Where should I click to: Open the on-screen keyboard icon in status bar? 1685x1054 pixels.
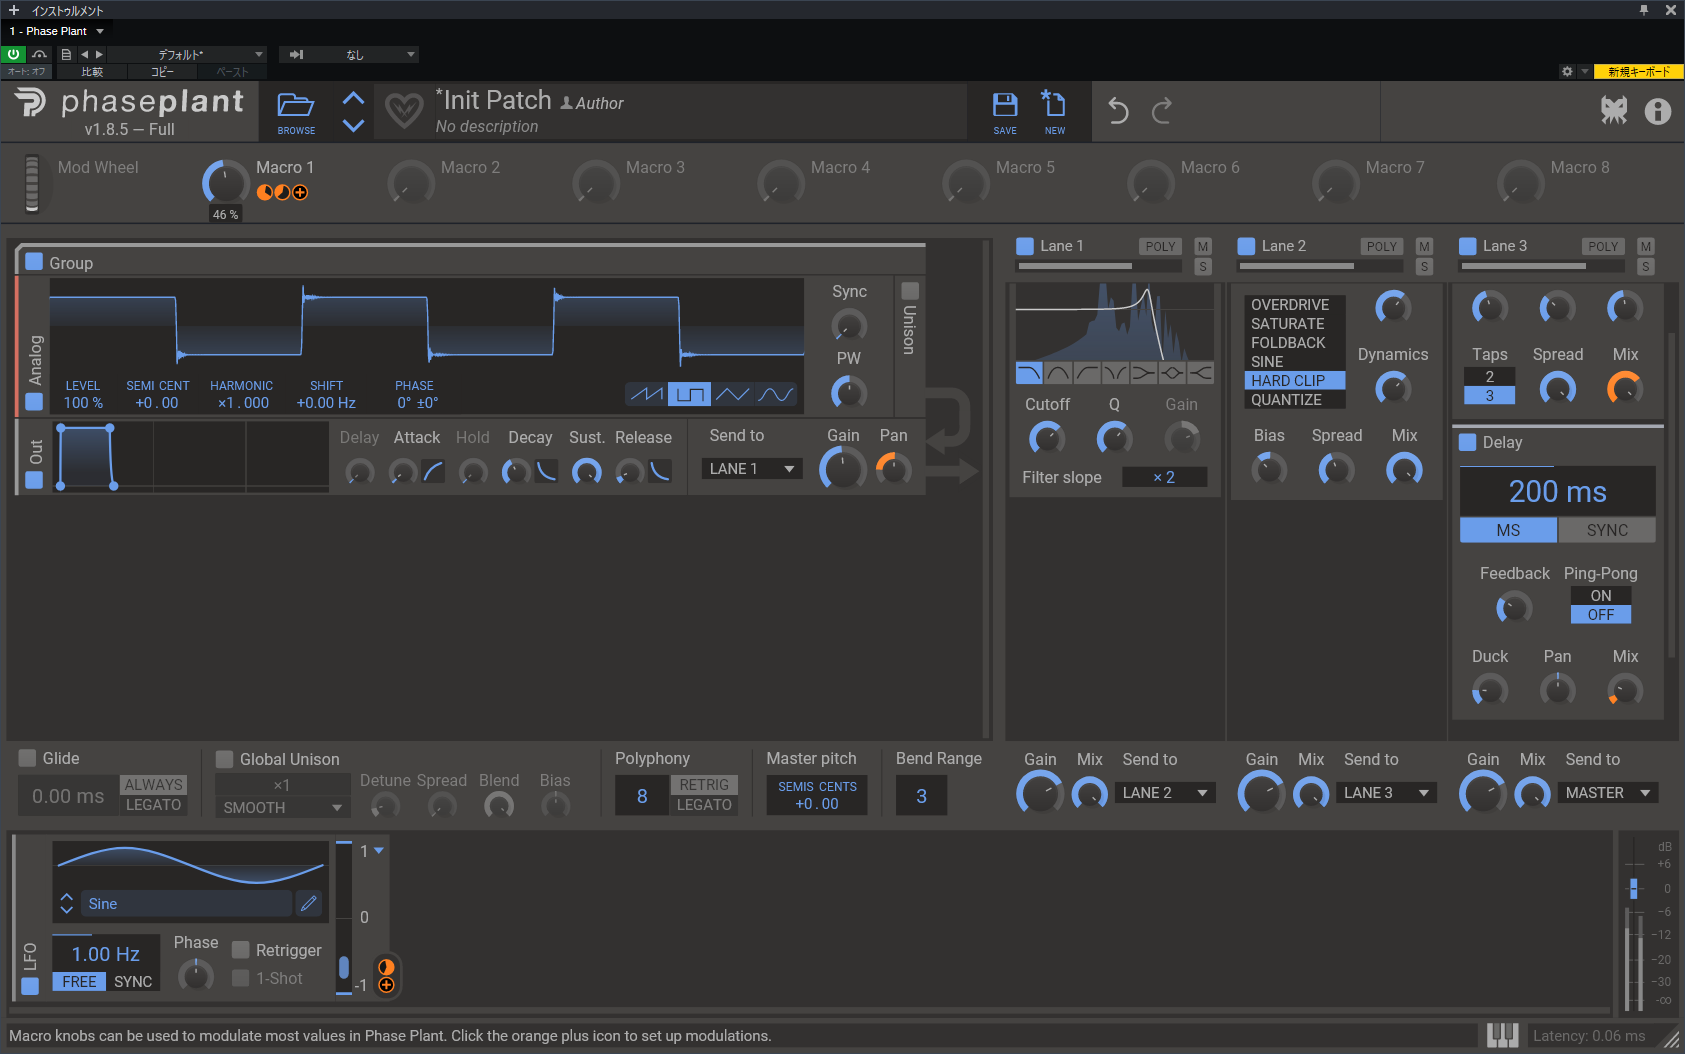tap(1502, 1036)
